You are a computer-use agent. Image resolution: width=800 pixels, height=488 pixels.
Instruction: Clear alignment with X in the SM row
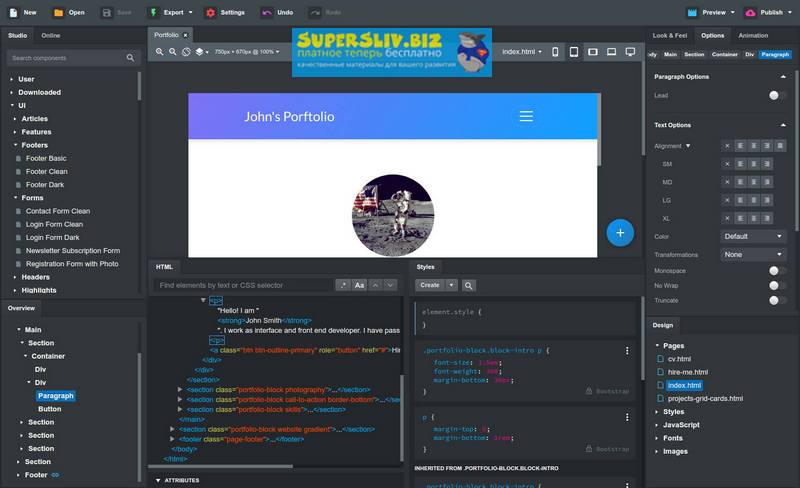[x=727, y=164]
